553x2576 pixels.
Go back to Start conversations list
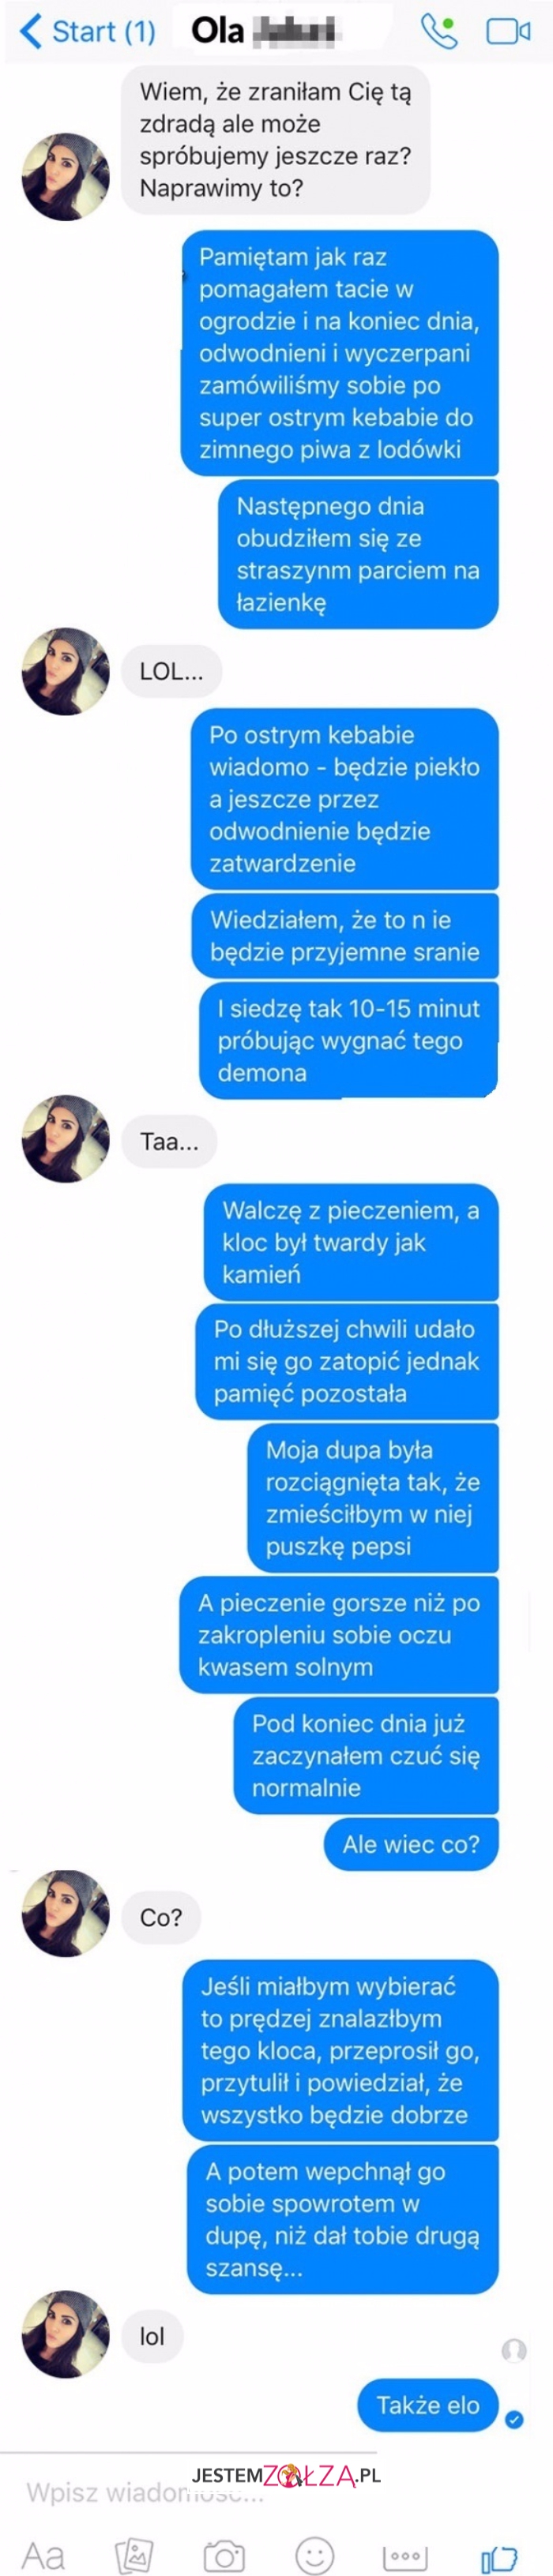point(88,31)
